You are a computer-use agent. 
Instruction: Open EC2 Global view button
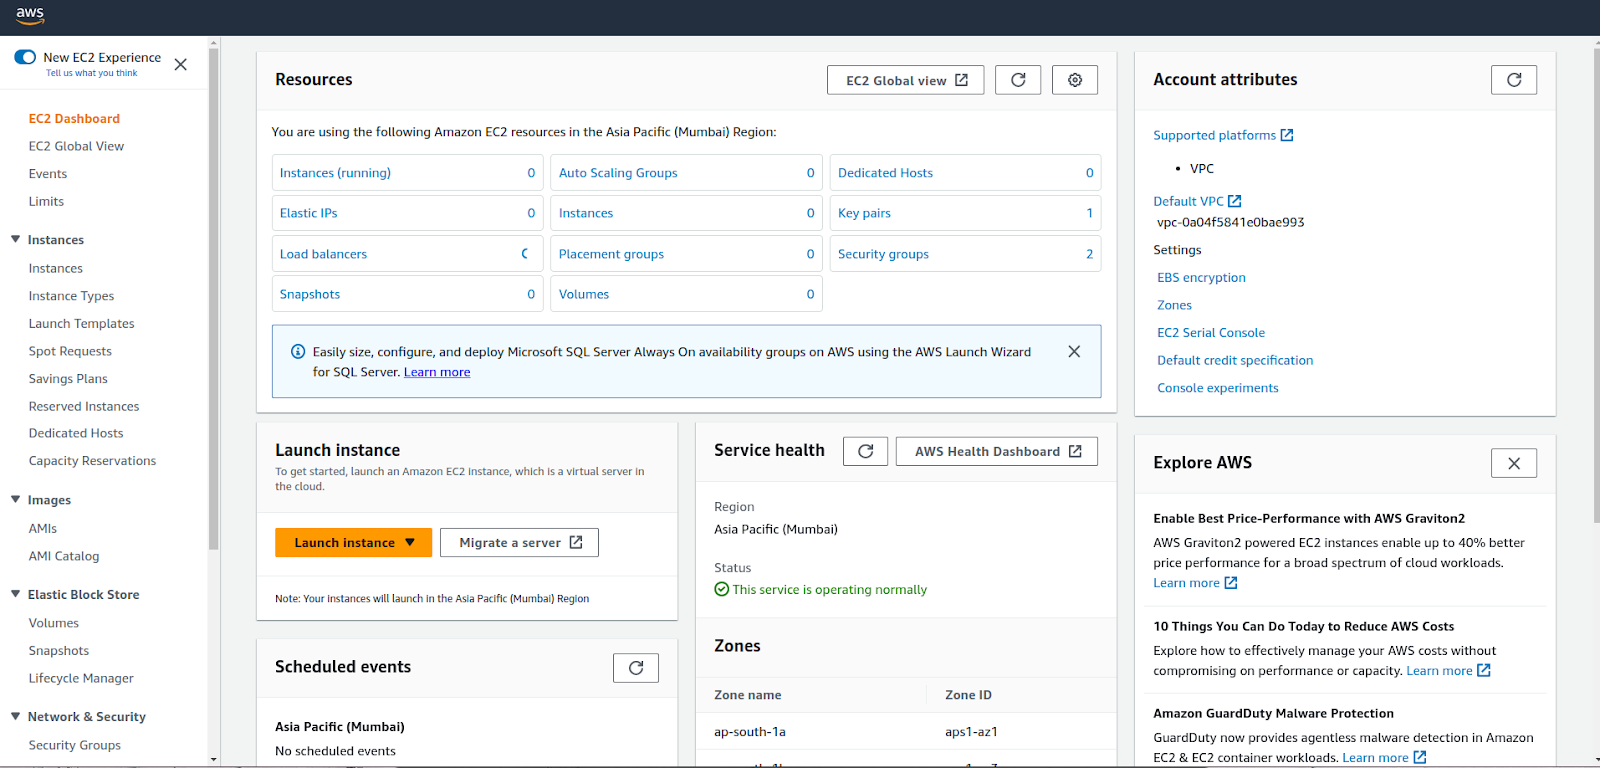[906, 80]
